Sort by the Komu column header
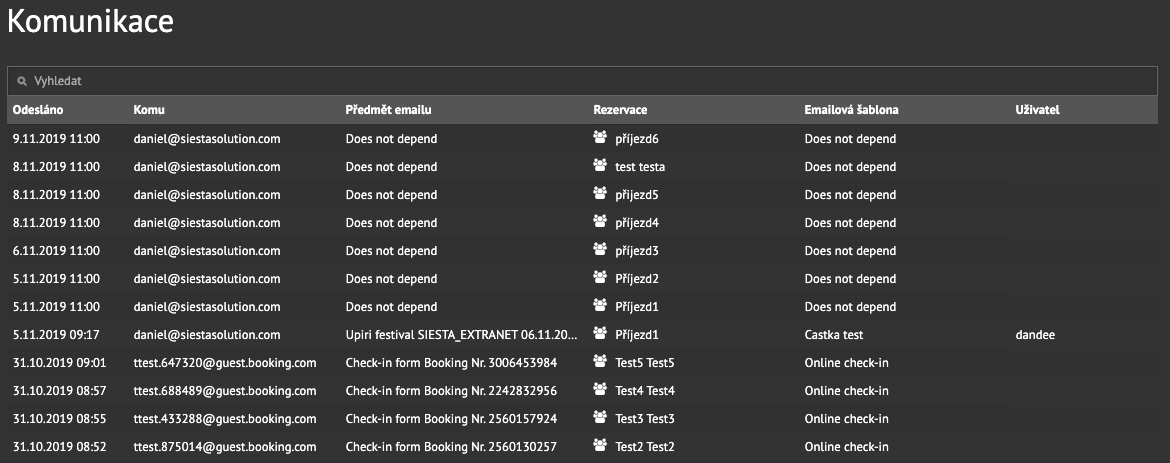This screenshot has width=1170, height=463. 149,110
